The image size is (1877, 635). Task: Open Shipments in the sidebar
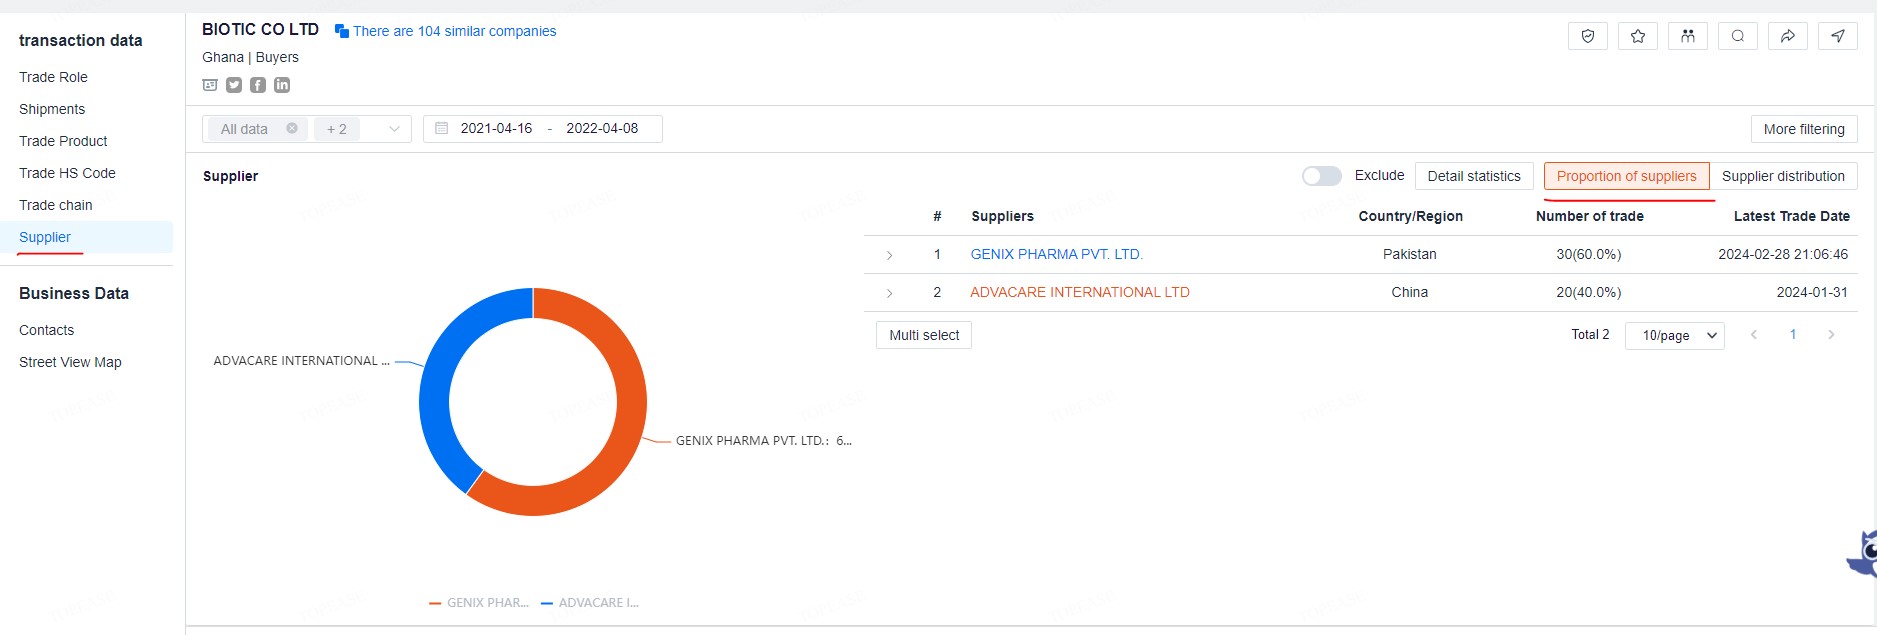[52, 109]
